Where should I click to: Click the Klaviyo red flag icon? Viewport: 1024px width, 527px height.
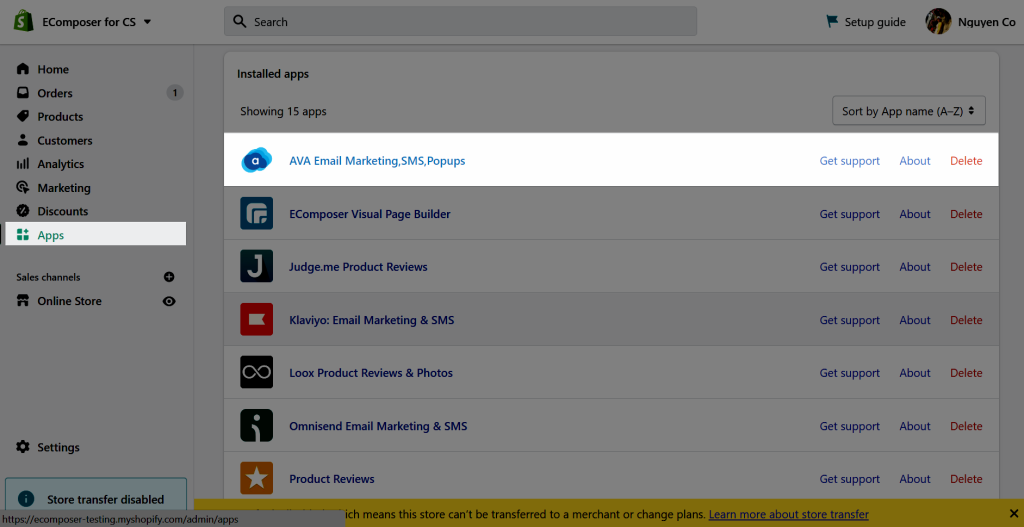tap(257, 319)
